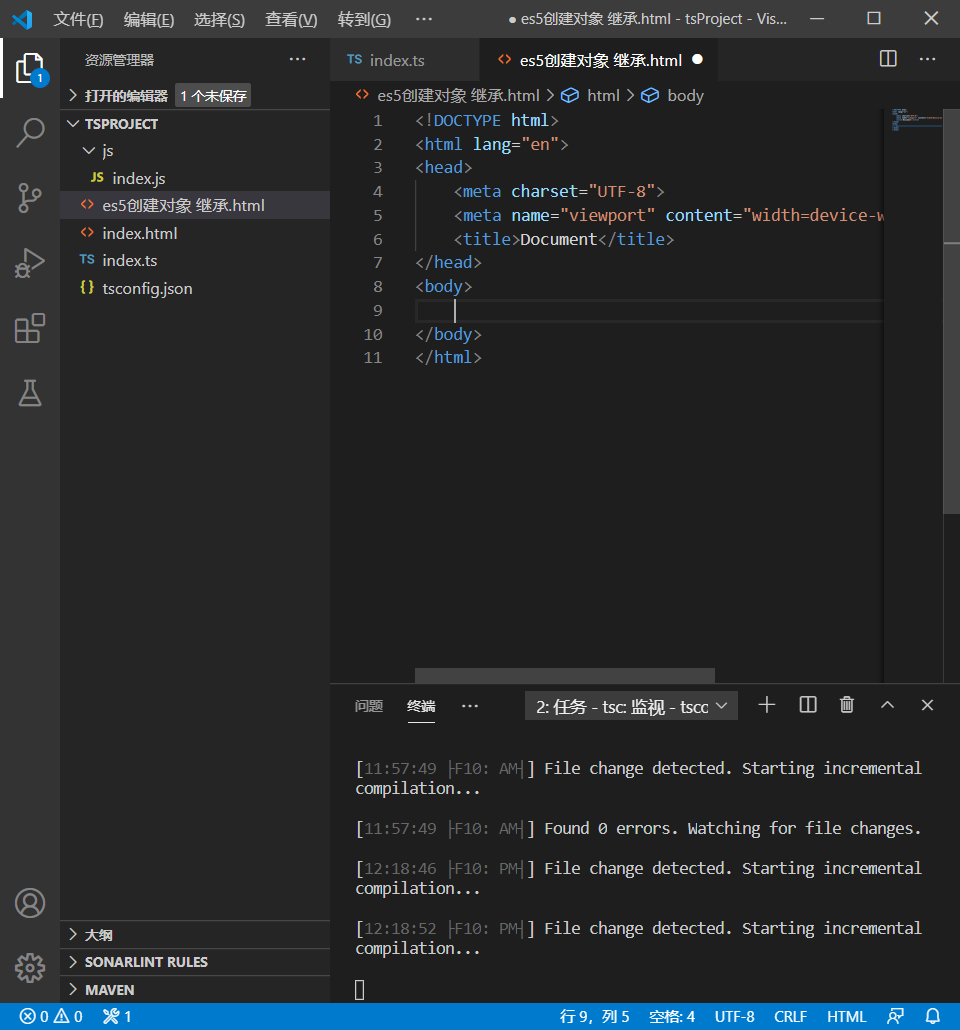This screenshot has width=960, height=1030.
Task: Open 文件(F) menu
Action: (x=78, y=20)
